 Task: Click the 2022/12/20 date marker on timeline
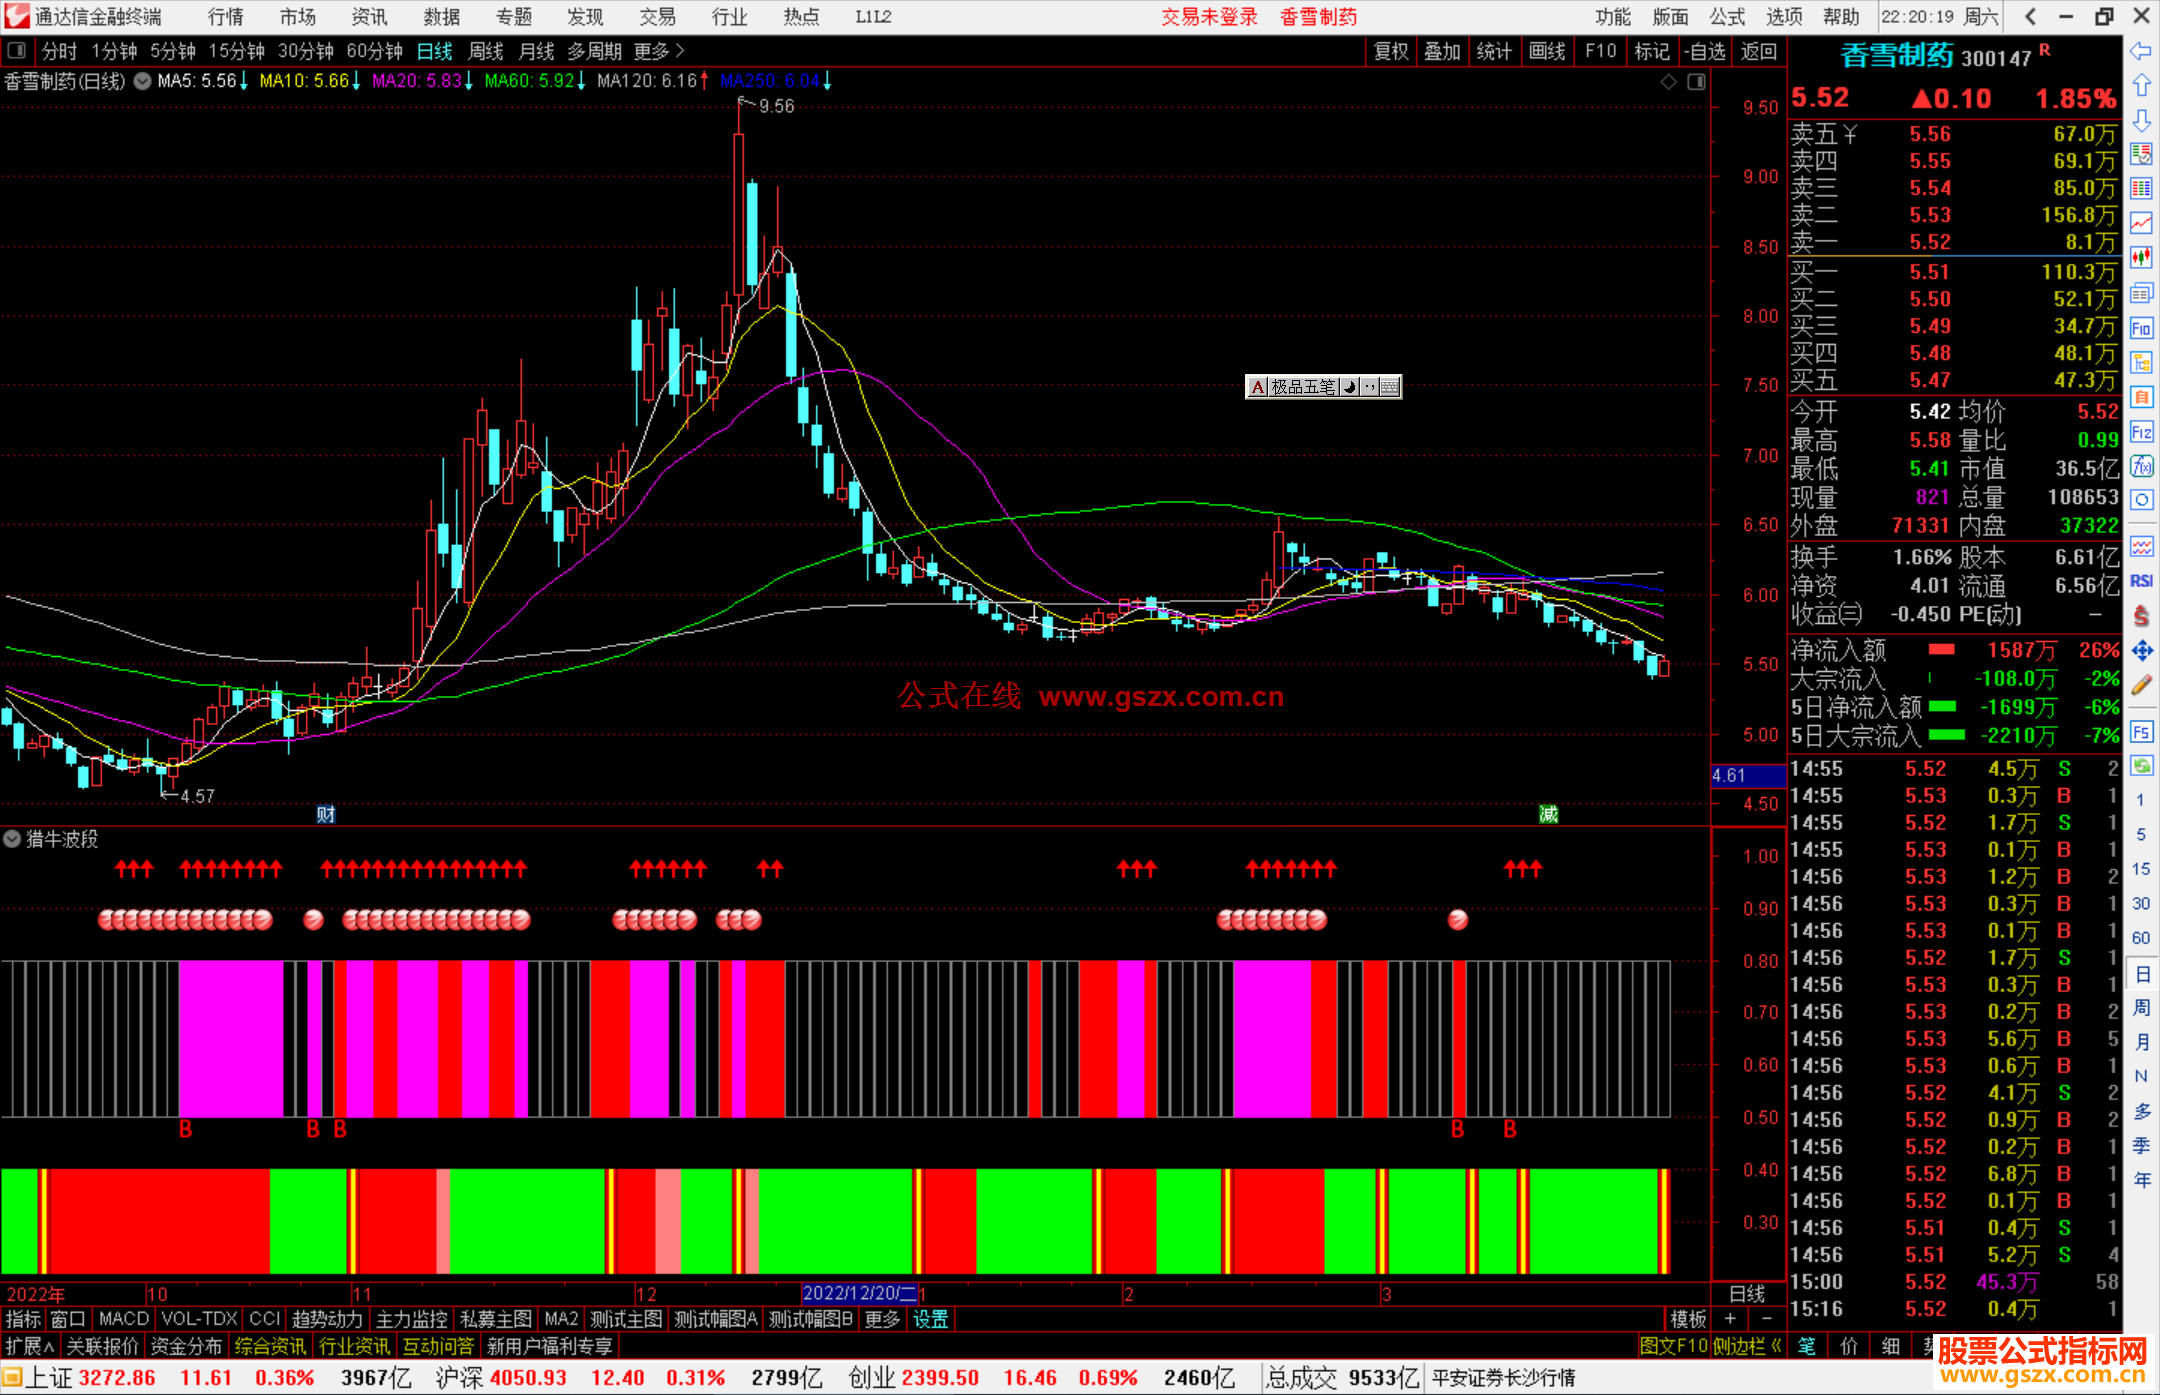point(858,1293)
